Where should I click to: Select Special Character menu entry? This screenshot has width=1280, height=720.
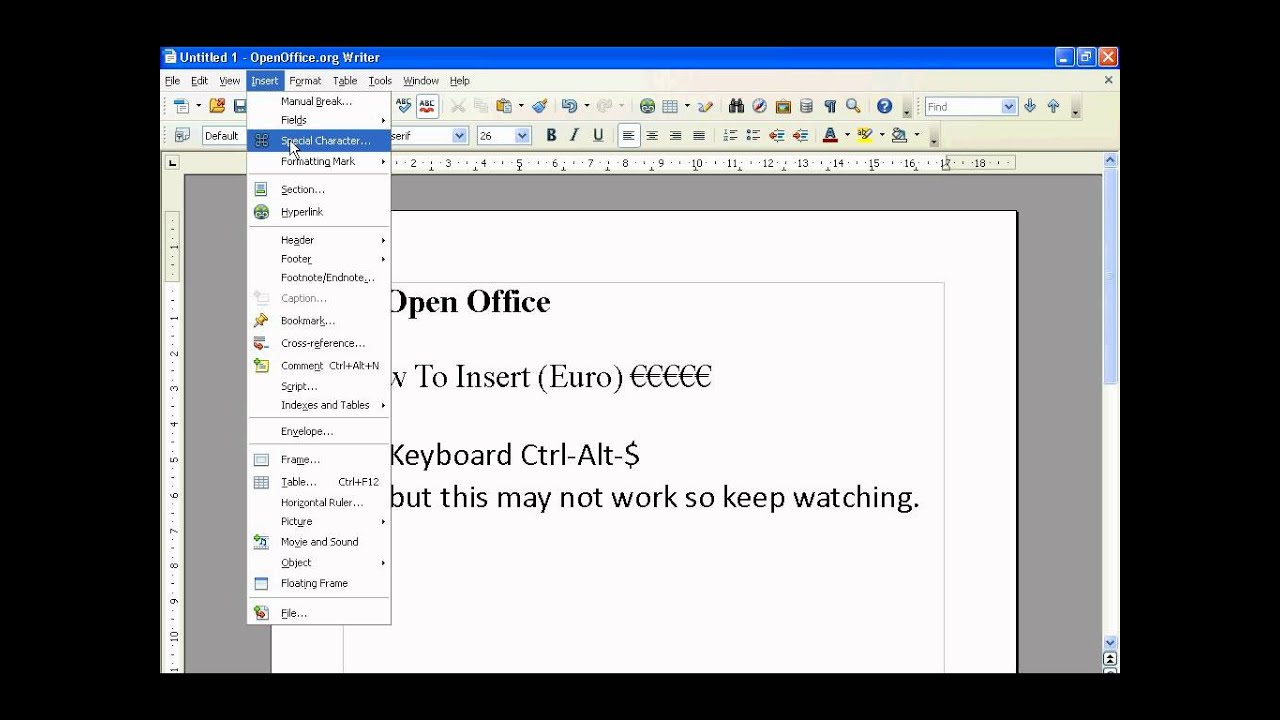click(318, 141)
